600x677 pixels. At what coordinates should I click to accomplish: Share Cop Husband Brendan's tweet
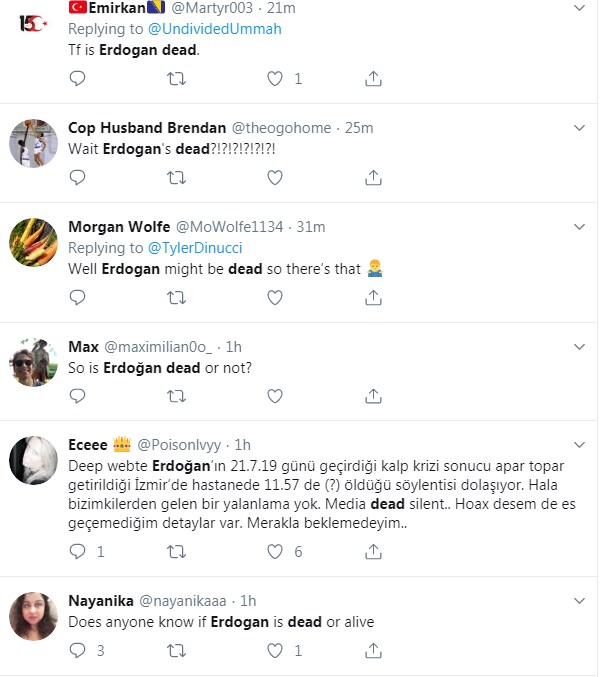click(x=373, y=177)
